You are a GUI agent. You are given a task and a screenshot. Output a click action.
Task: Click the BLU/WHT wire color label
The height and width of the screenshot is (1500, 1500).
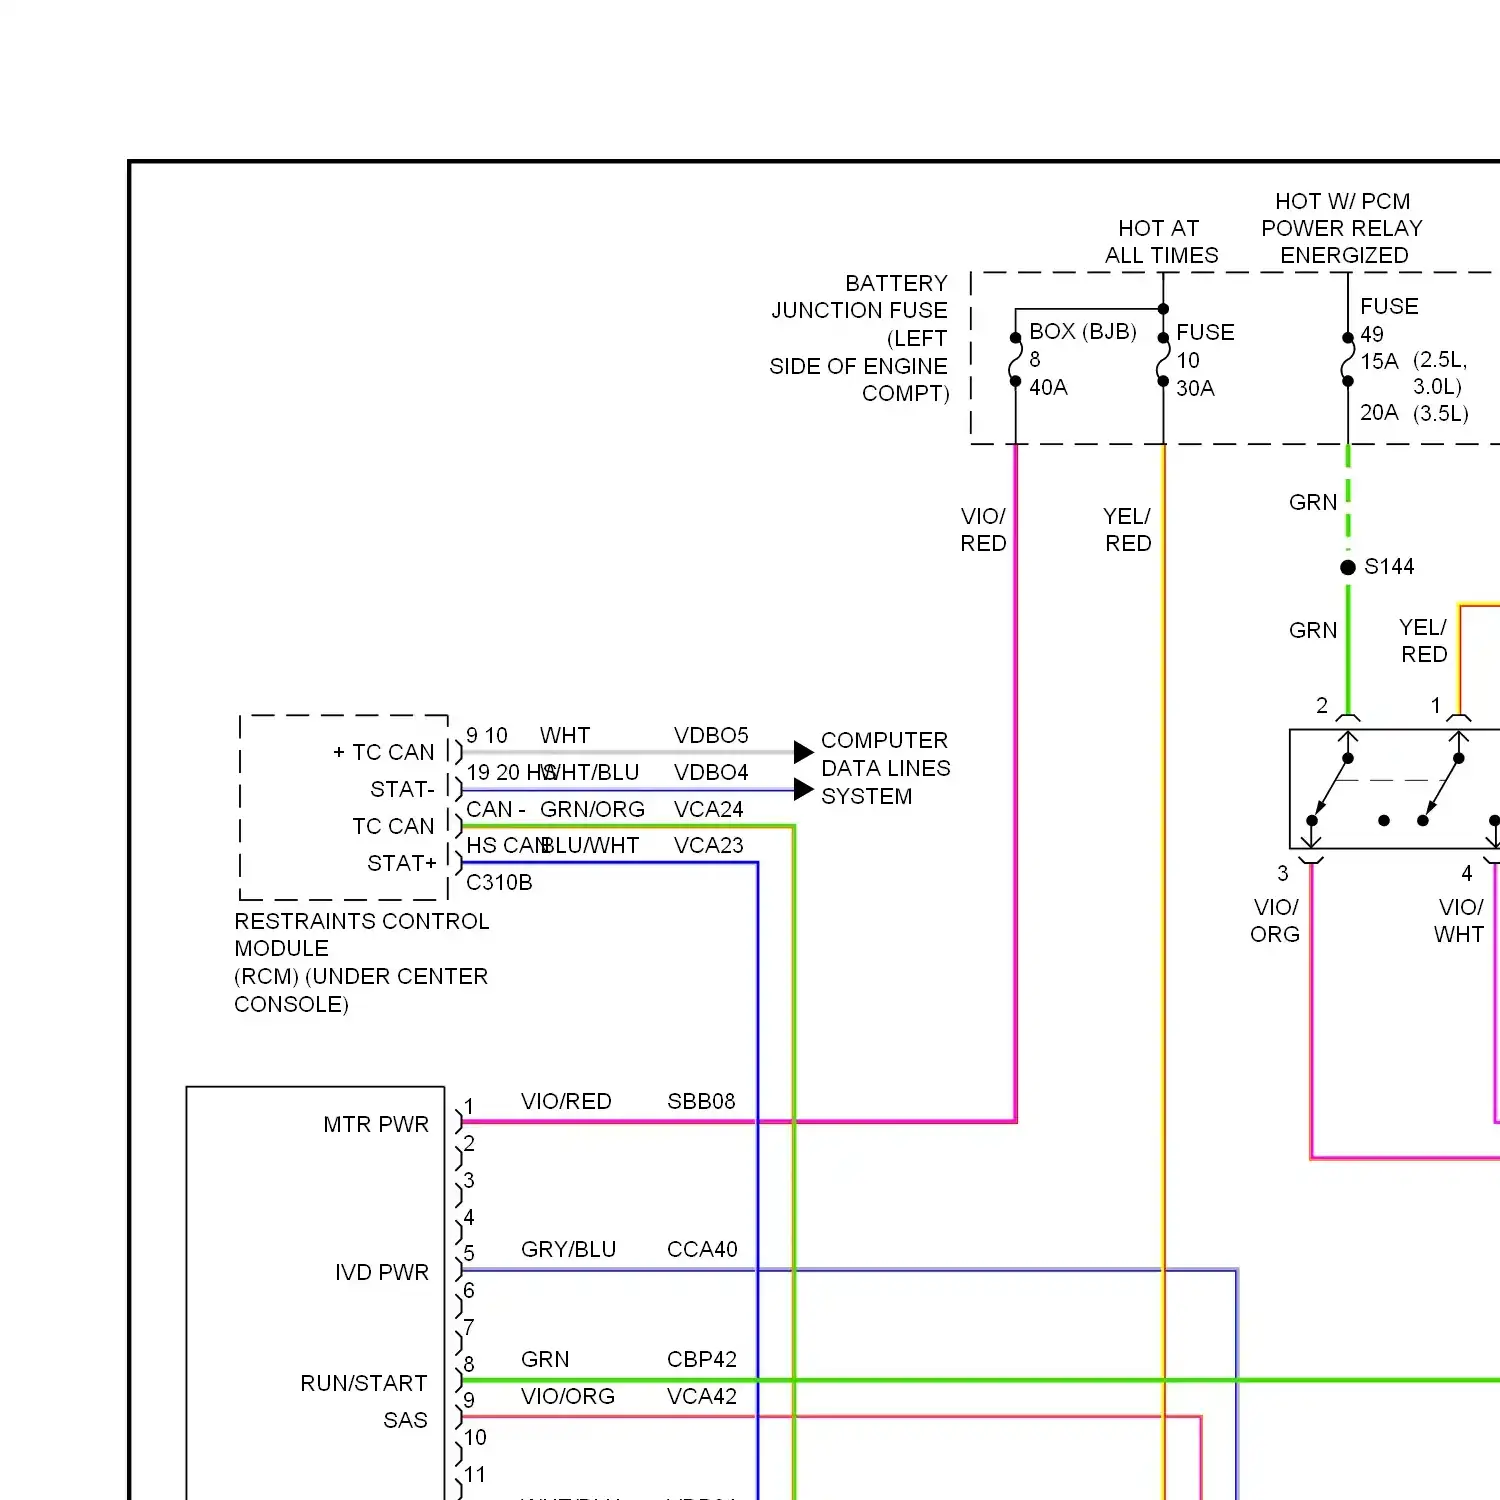pyautogui.click(x=589, y=845)
